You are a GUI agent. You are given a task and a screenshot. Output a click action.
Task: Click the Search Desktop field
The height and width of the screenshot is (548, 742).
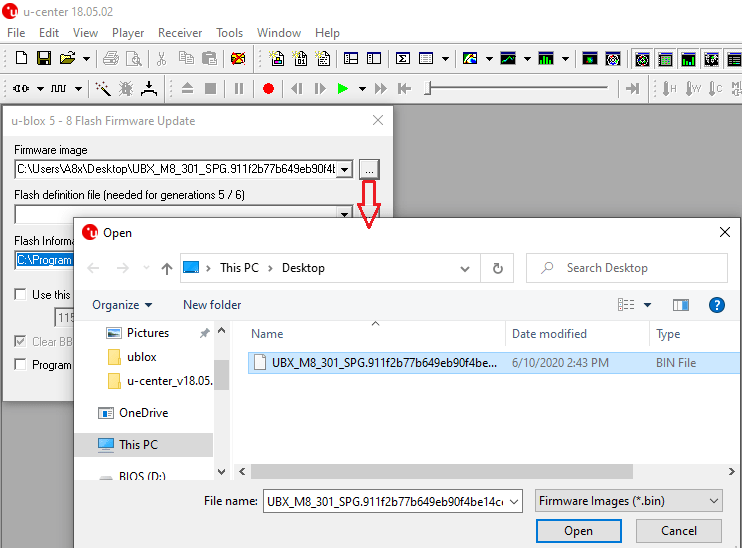[627, 268]
